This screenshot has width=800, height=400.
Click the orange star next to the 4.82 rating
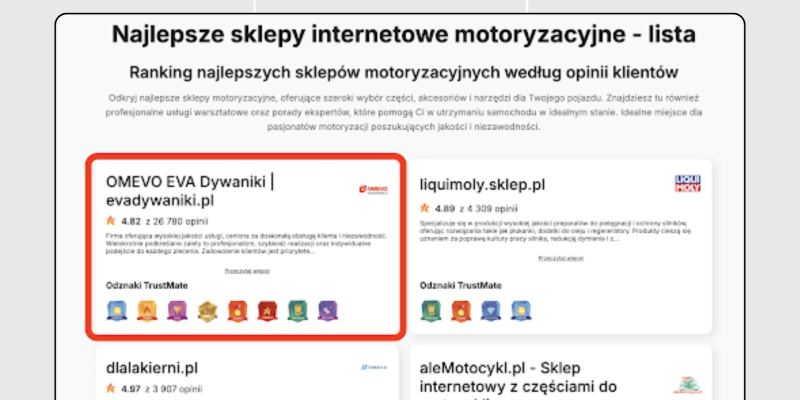(111, 220)
